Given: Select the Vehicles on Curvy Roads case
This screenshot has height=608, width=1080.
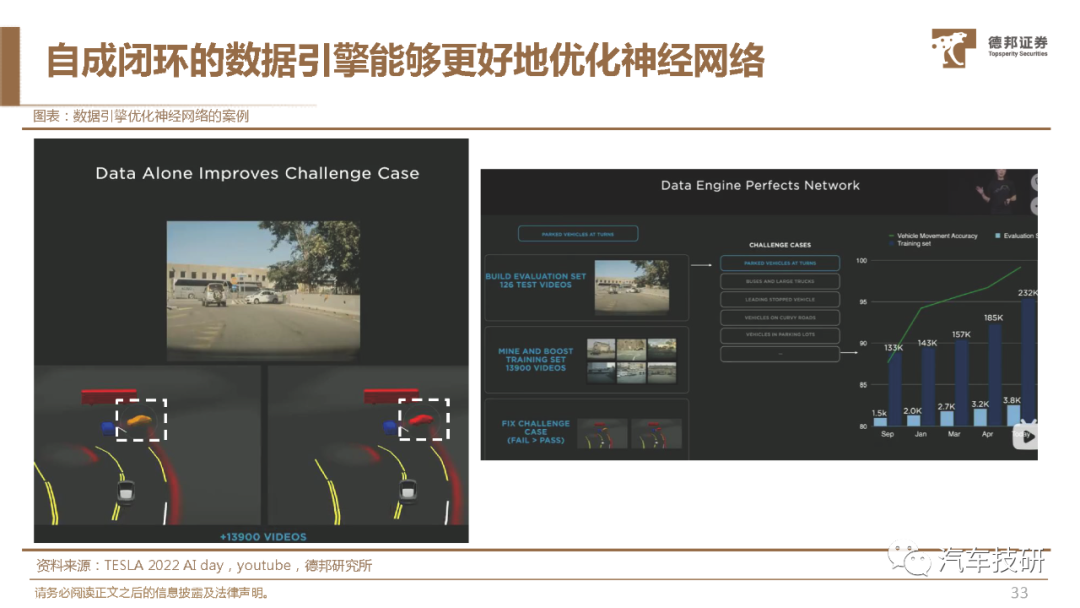Looking at the screenshot, I should click(780, 317).
